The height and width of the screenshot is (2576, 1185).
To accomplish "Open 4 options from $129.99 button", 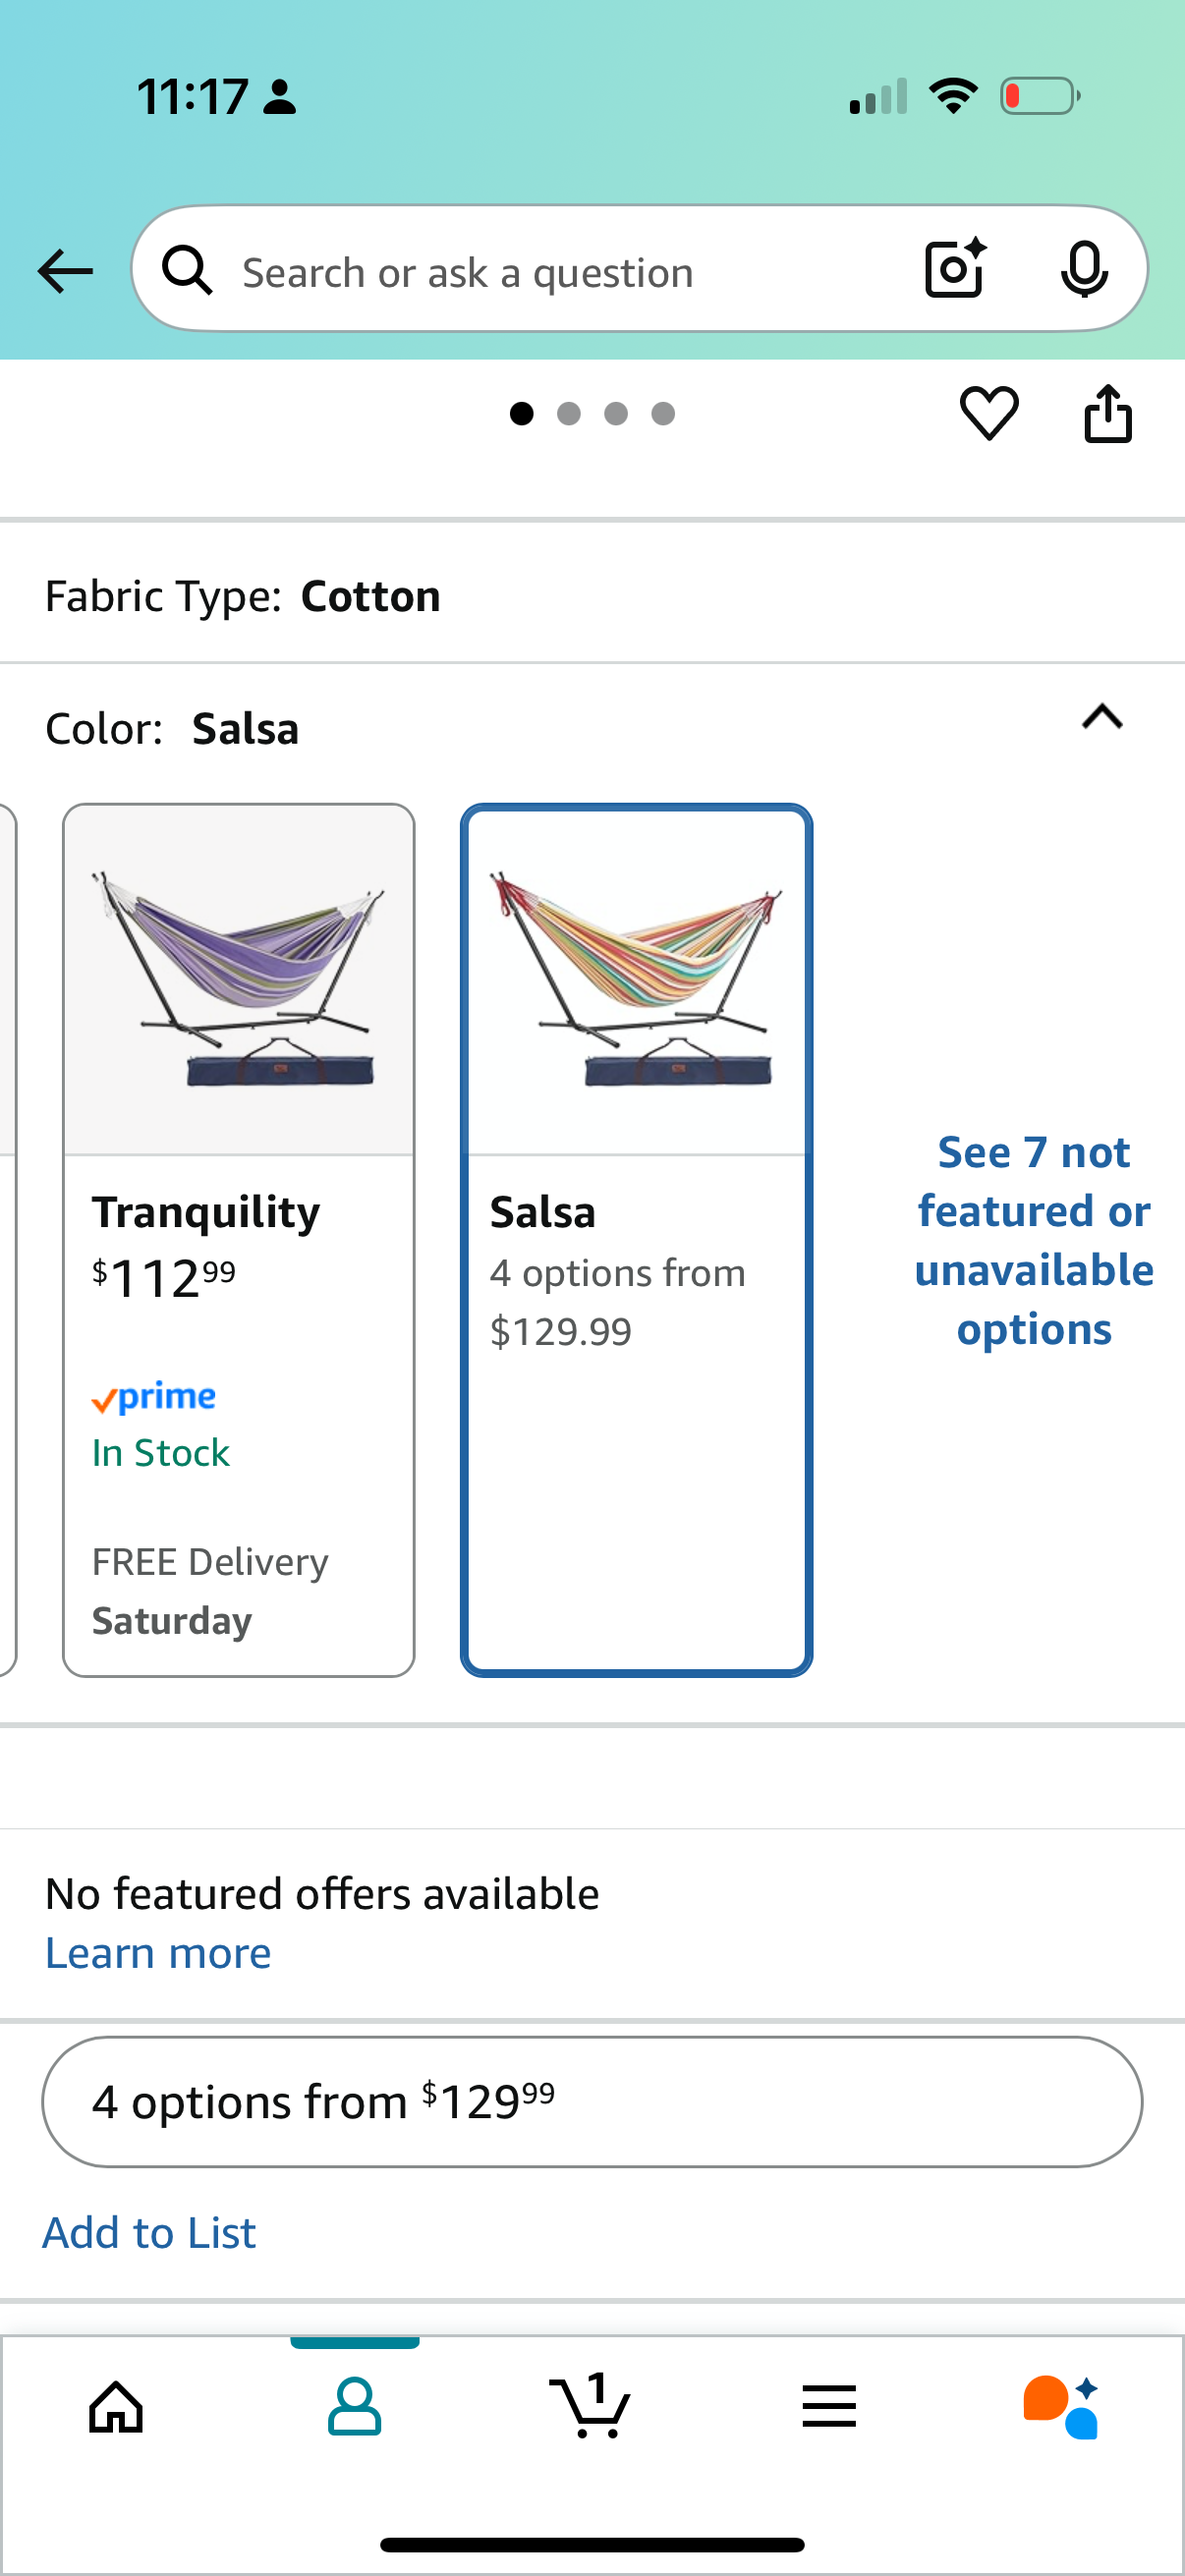I will (592, 2102).
